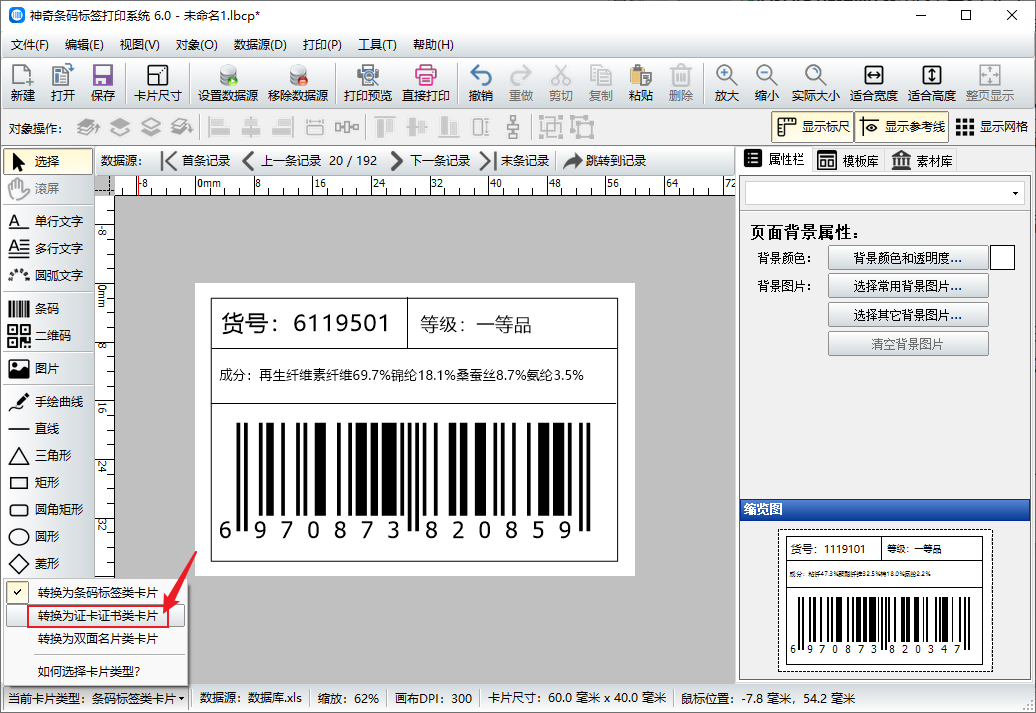This screenshot has height=713, width=1036.
Task: Check 转换为条码标签类卡片 option
Action: coord(96,592)
